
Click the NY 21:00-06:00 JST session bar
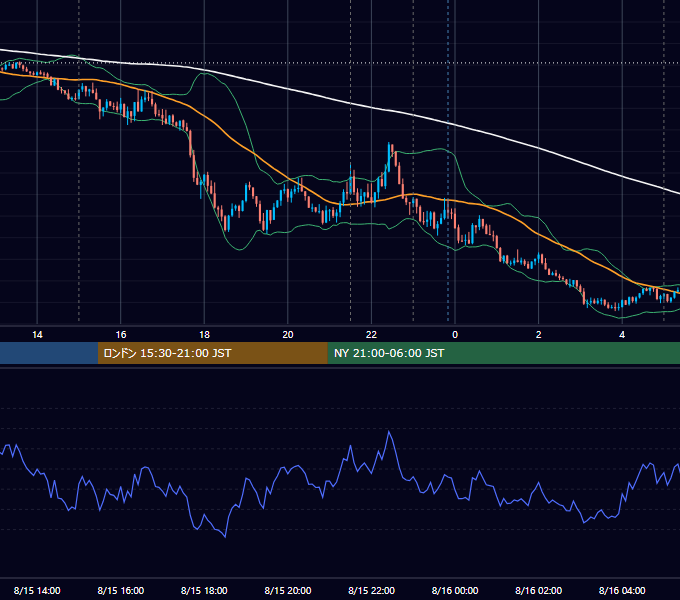point(503,353)
